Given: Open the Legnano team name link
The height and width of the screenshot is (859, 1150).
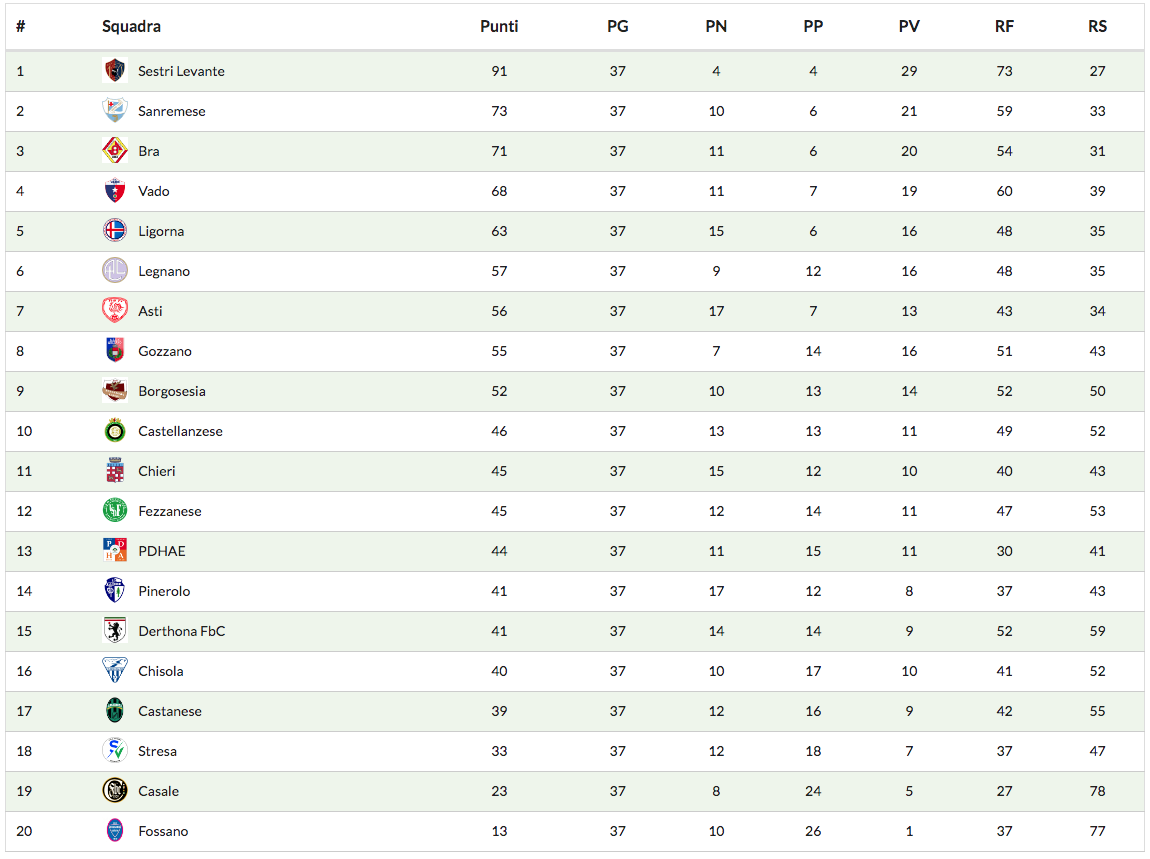Looking at the screenshot, I should [x=164, y=271].
